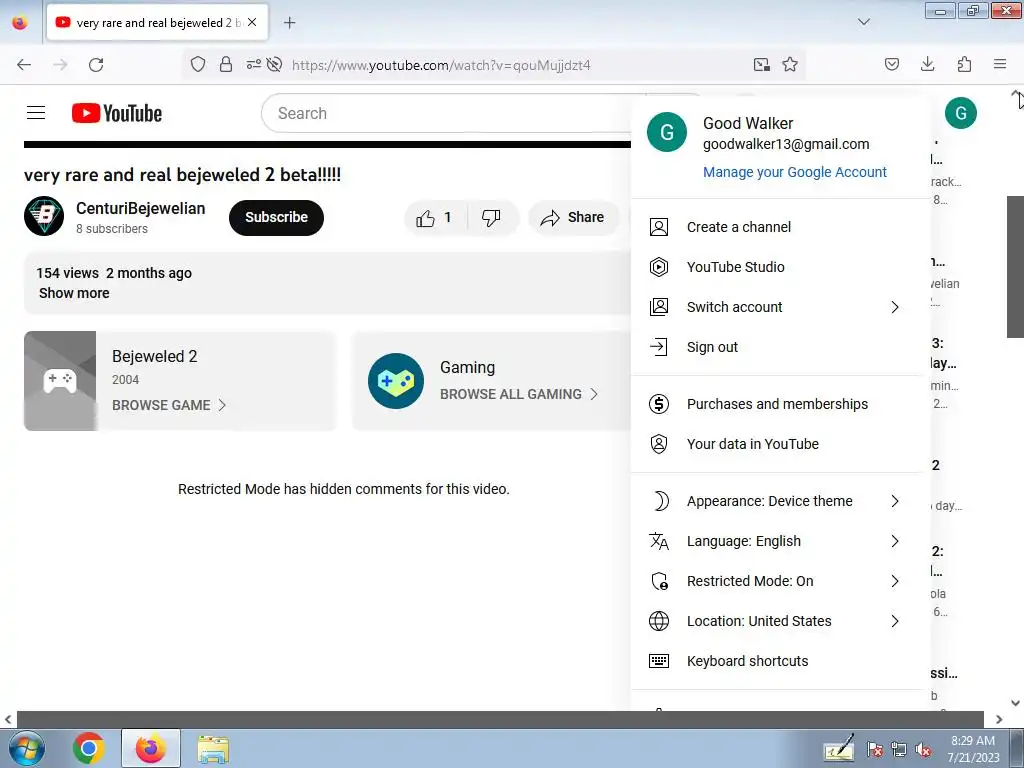Go to the YouTube home logo
1024x768 pixels.
click(x=117, y=113)
